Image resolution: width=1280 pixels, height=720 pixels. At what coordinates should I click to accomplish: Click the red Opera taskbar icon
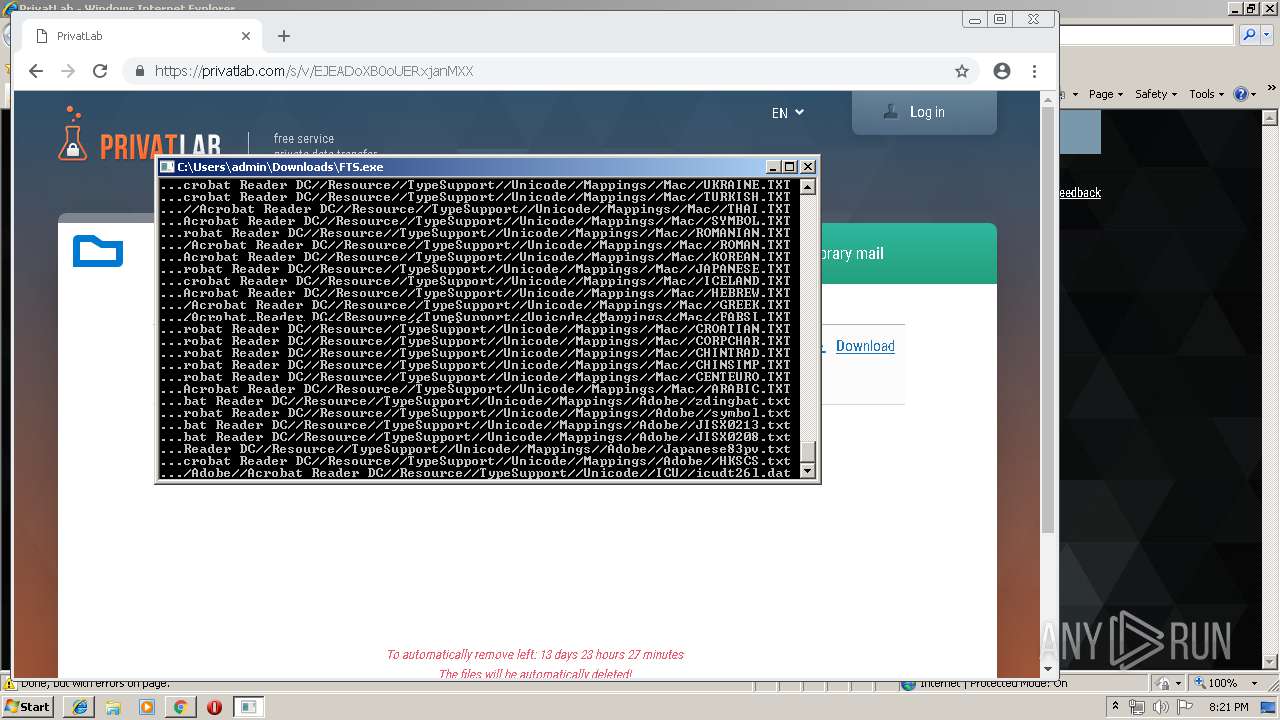coord(214,707)
